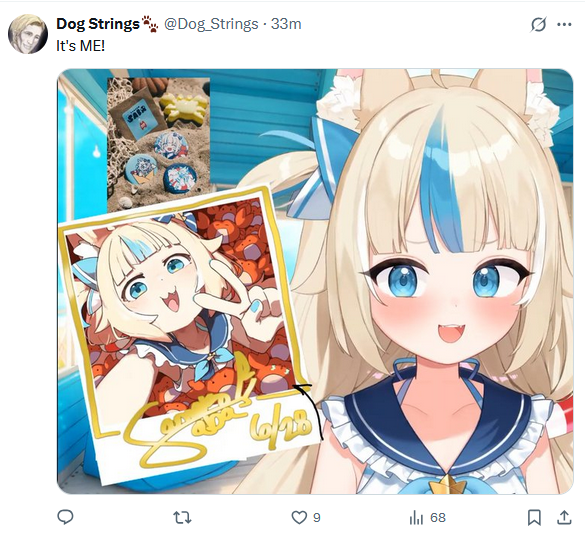Screen dimensions: 585x535
Task: Click the paw print emoji beside name
Action: pos(150,24)
